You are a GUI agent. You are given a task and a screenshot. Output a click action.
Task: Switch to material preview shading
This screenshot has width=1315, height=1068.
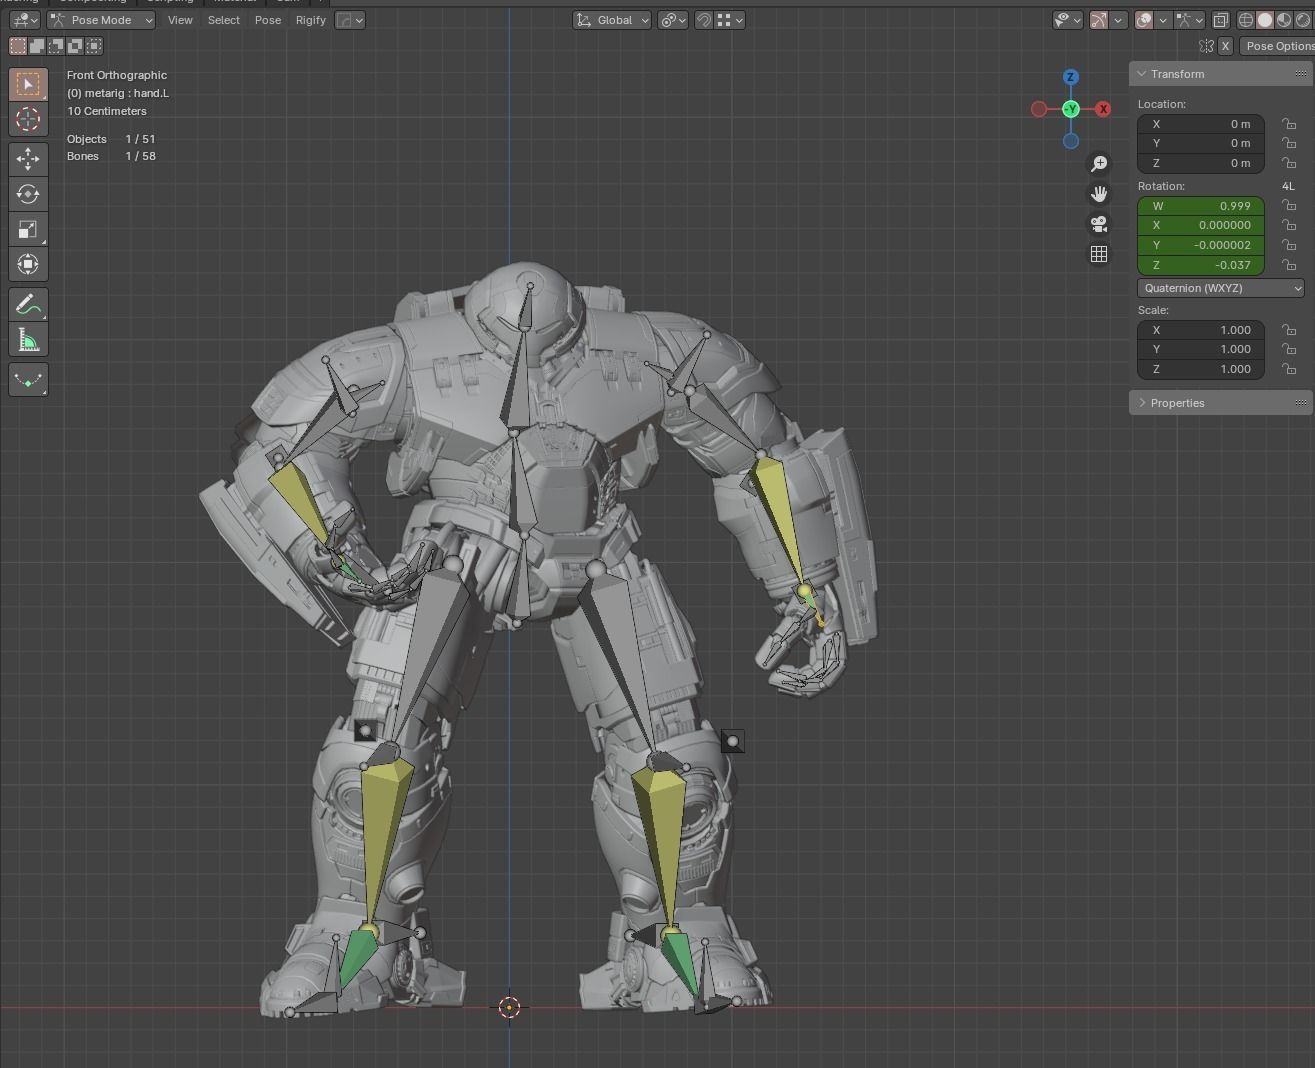point(1284,20)
